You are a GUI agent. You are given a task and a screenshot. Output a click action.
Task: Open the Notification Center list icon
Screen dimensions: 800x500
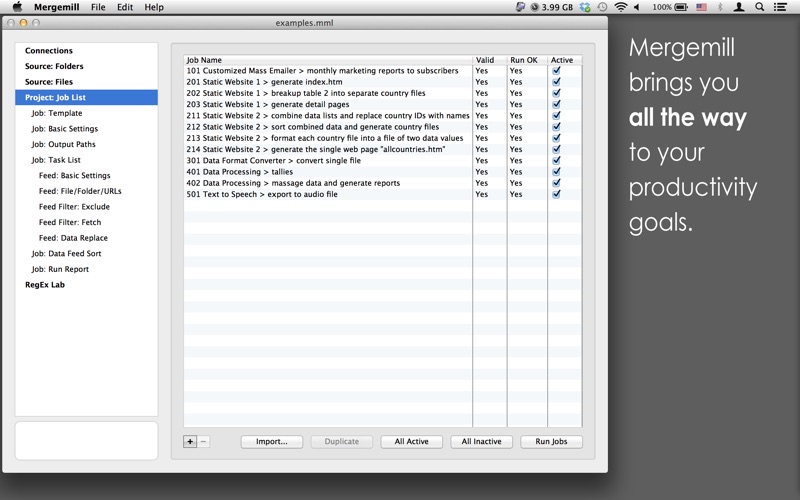click(x=780, y=7)
